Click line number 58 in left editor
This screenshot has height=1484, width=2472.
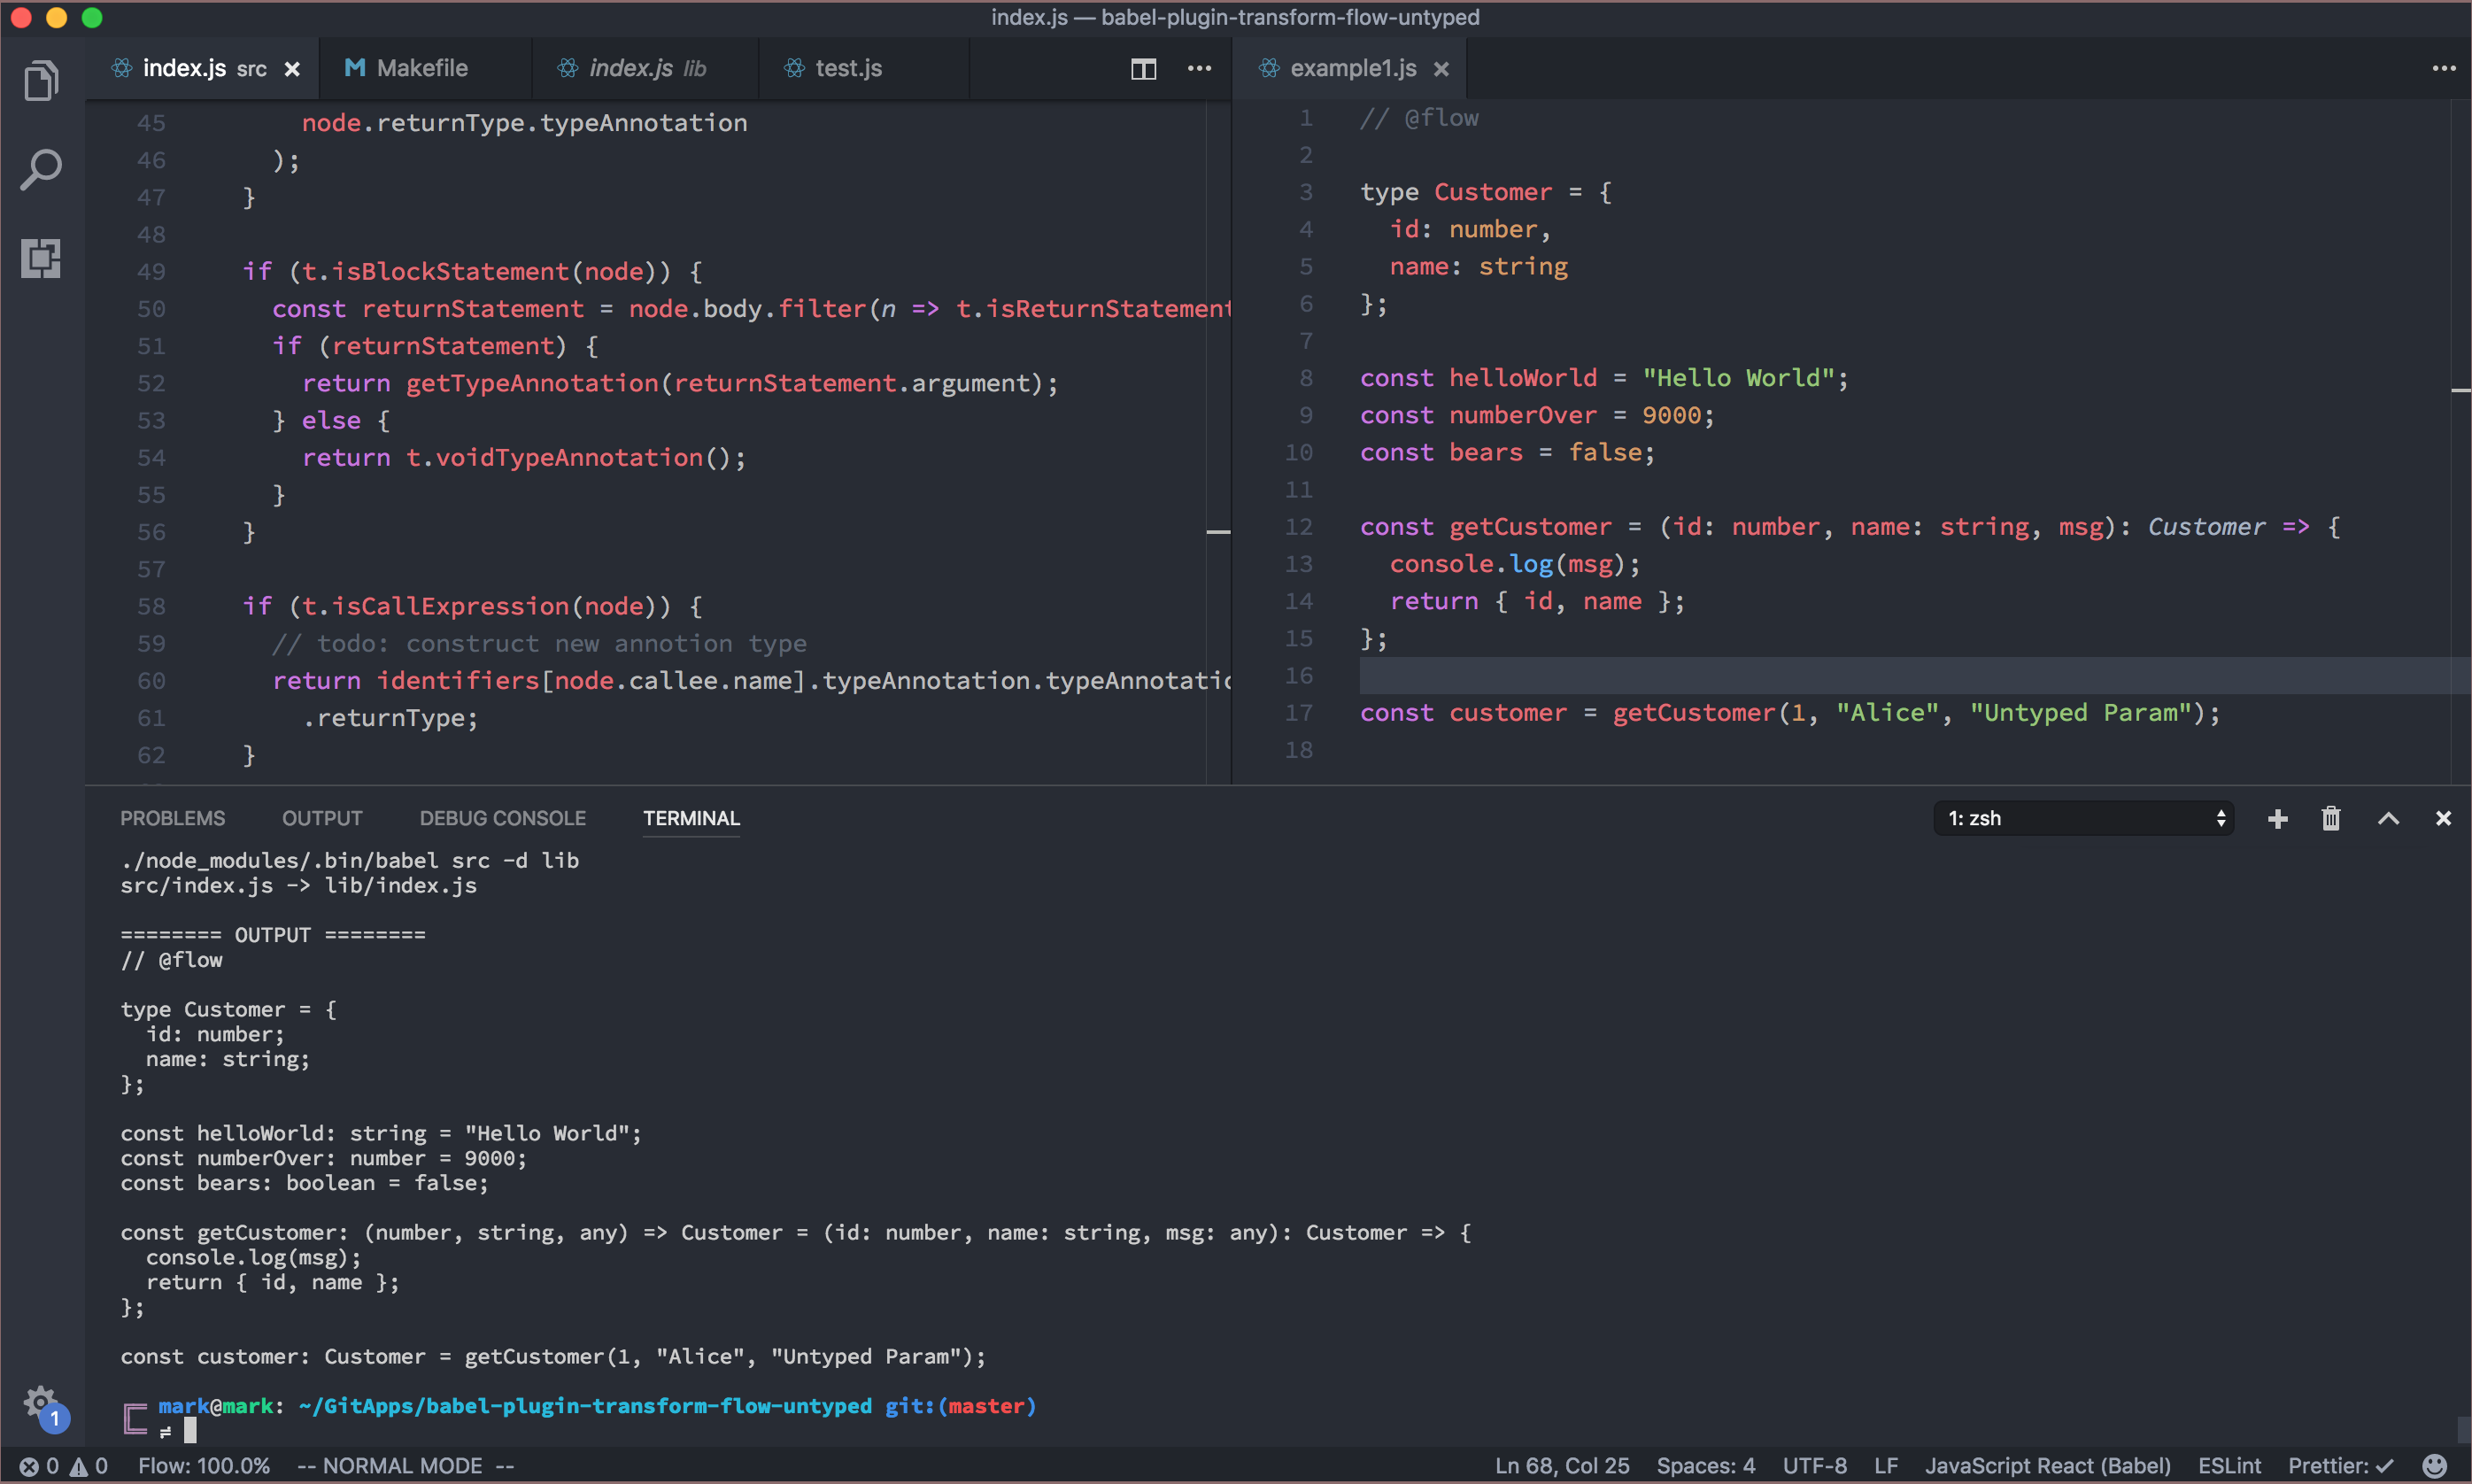[151, 607]
